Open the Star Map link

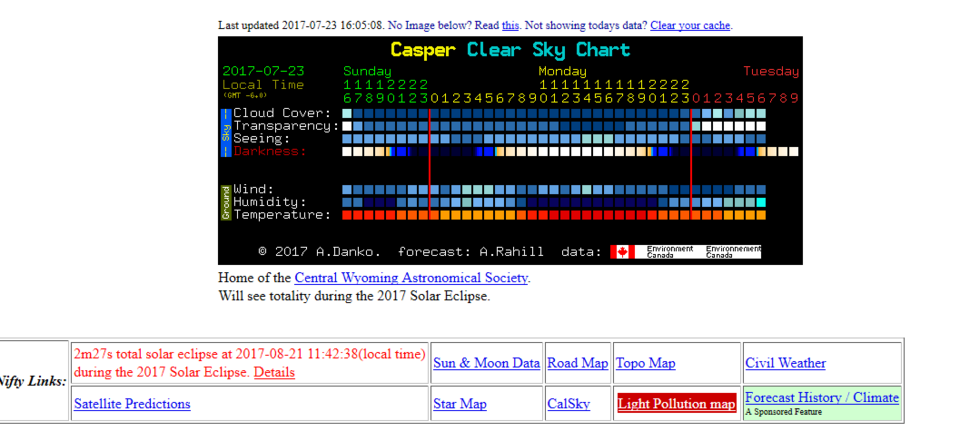point(460,404)
